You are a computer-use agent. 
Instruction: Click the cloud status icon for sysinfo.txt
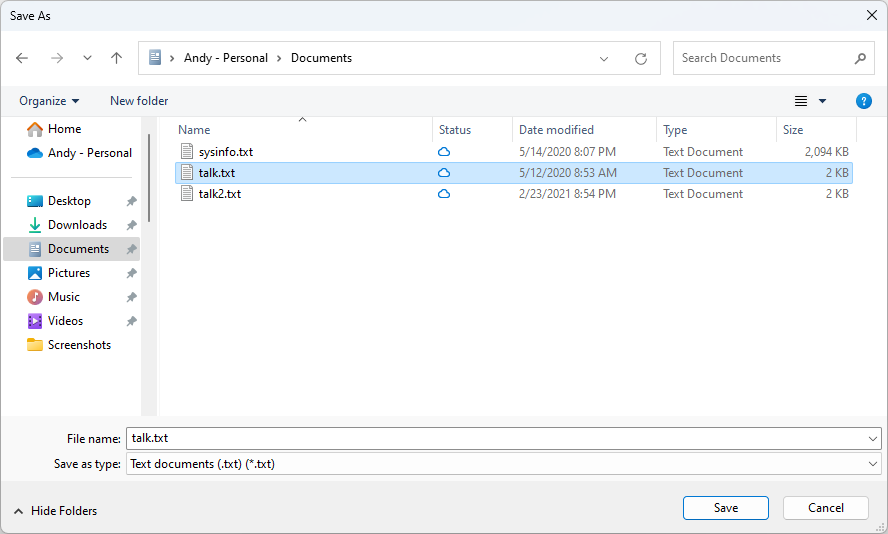click(x=444, y=152)
